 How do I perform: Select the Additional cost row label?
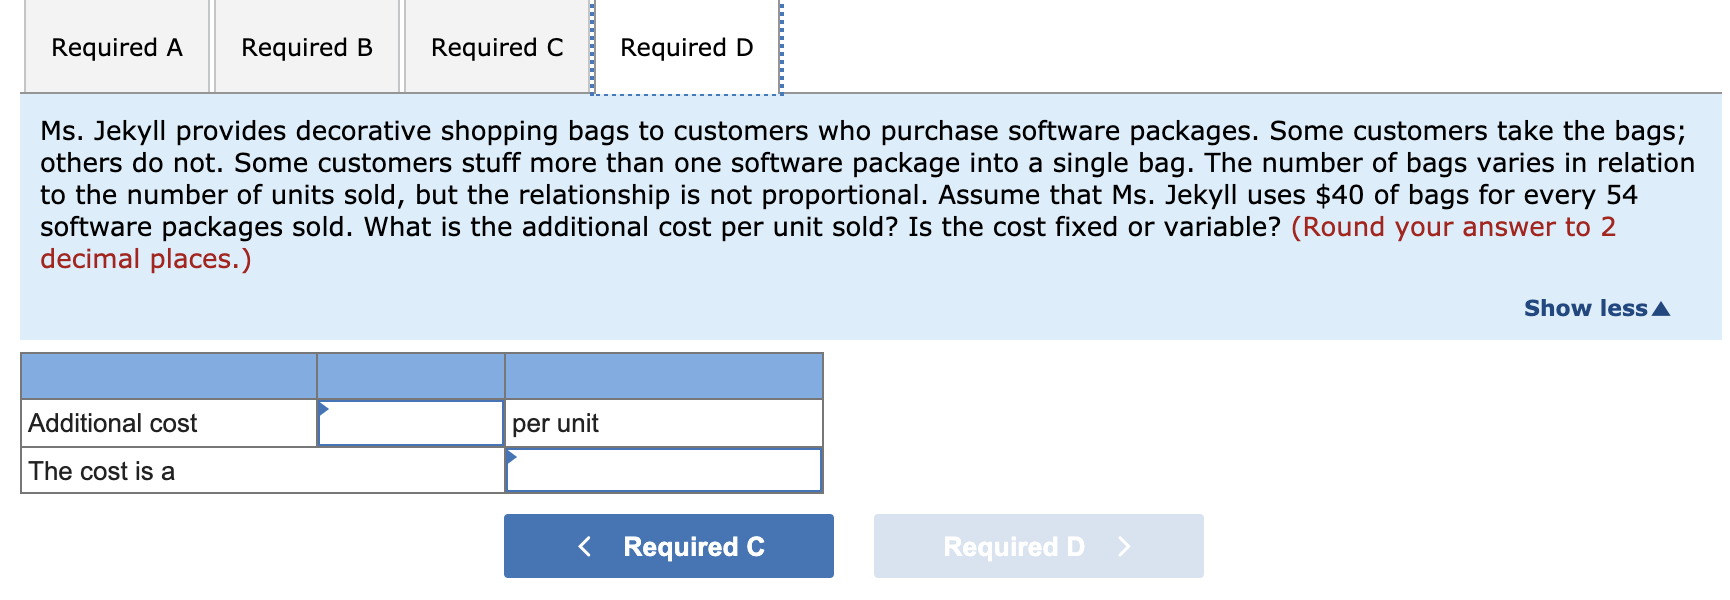(x=113, y=422)
